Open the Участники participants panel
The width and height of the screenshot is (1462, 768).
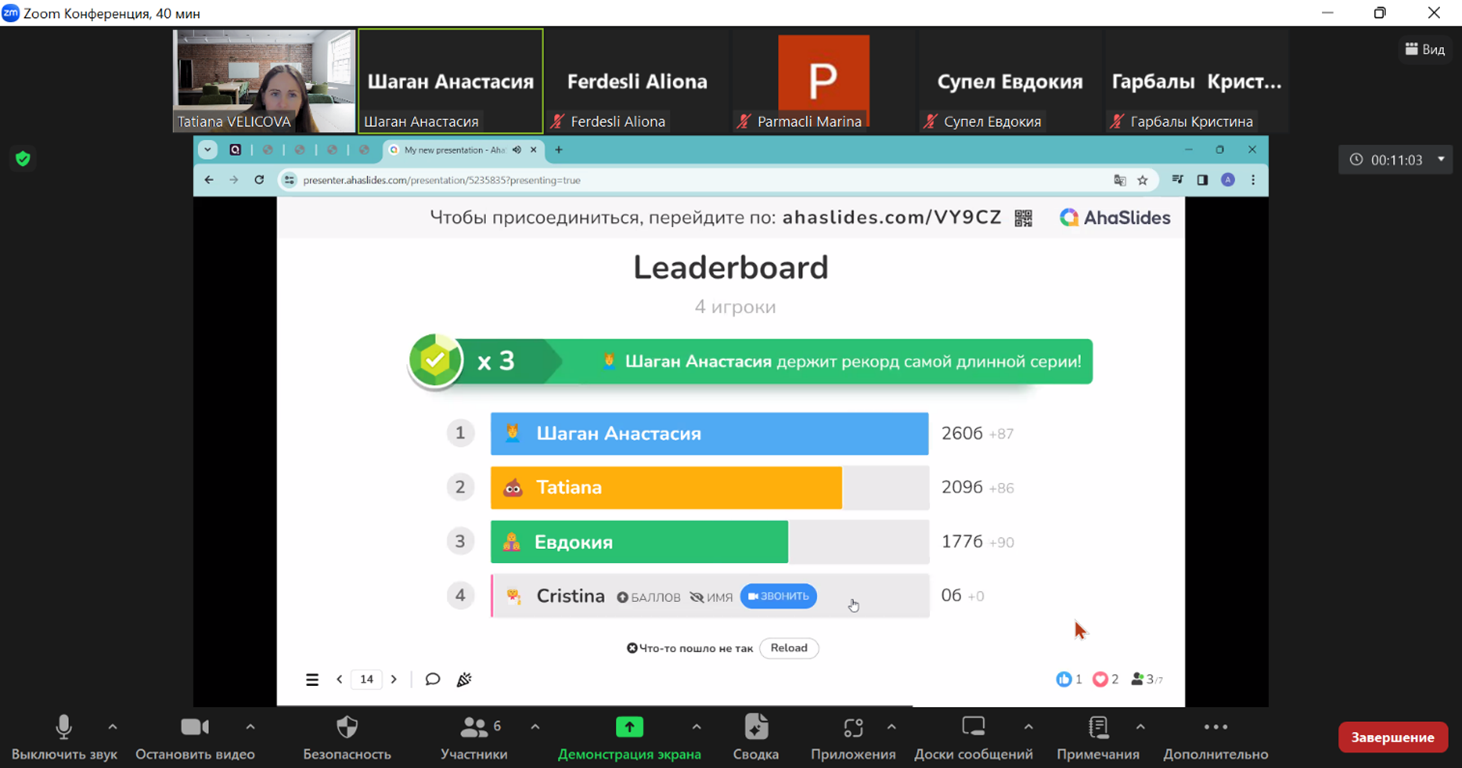(x=474, y=728)
